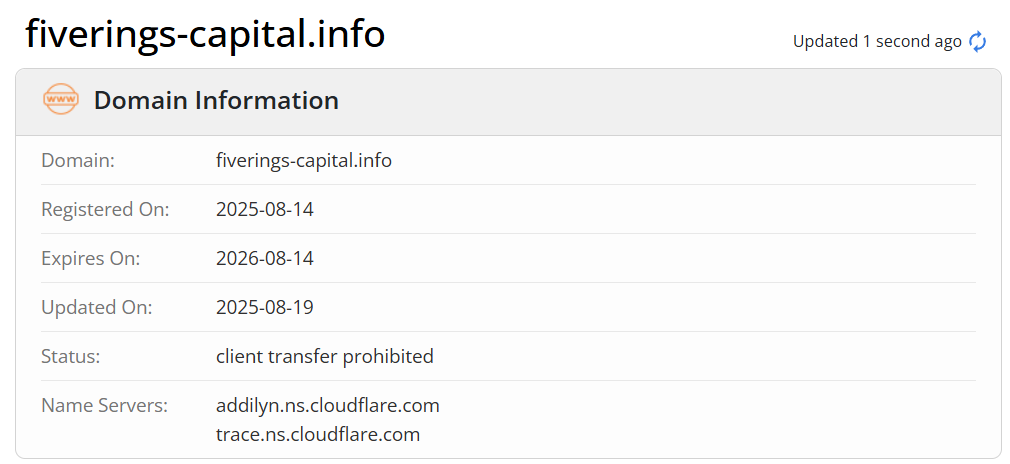Click the Registered On date 2025-08-14
This screenshot has width=1010, height=464.
[265, 209]
